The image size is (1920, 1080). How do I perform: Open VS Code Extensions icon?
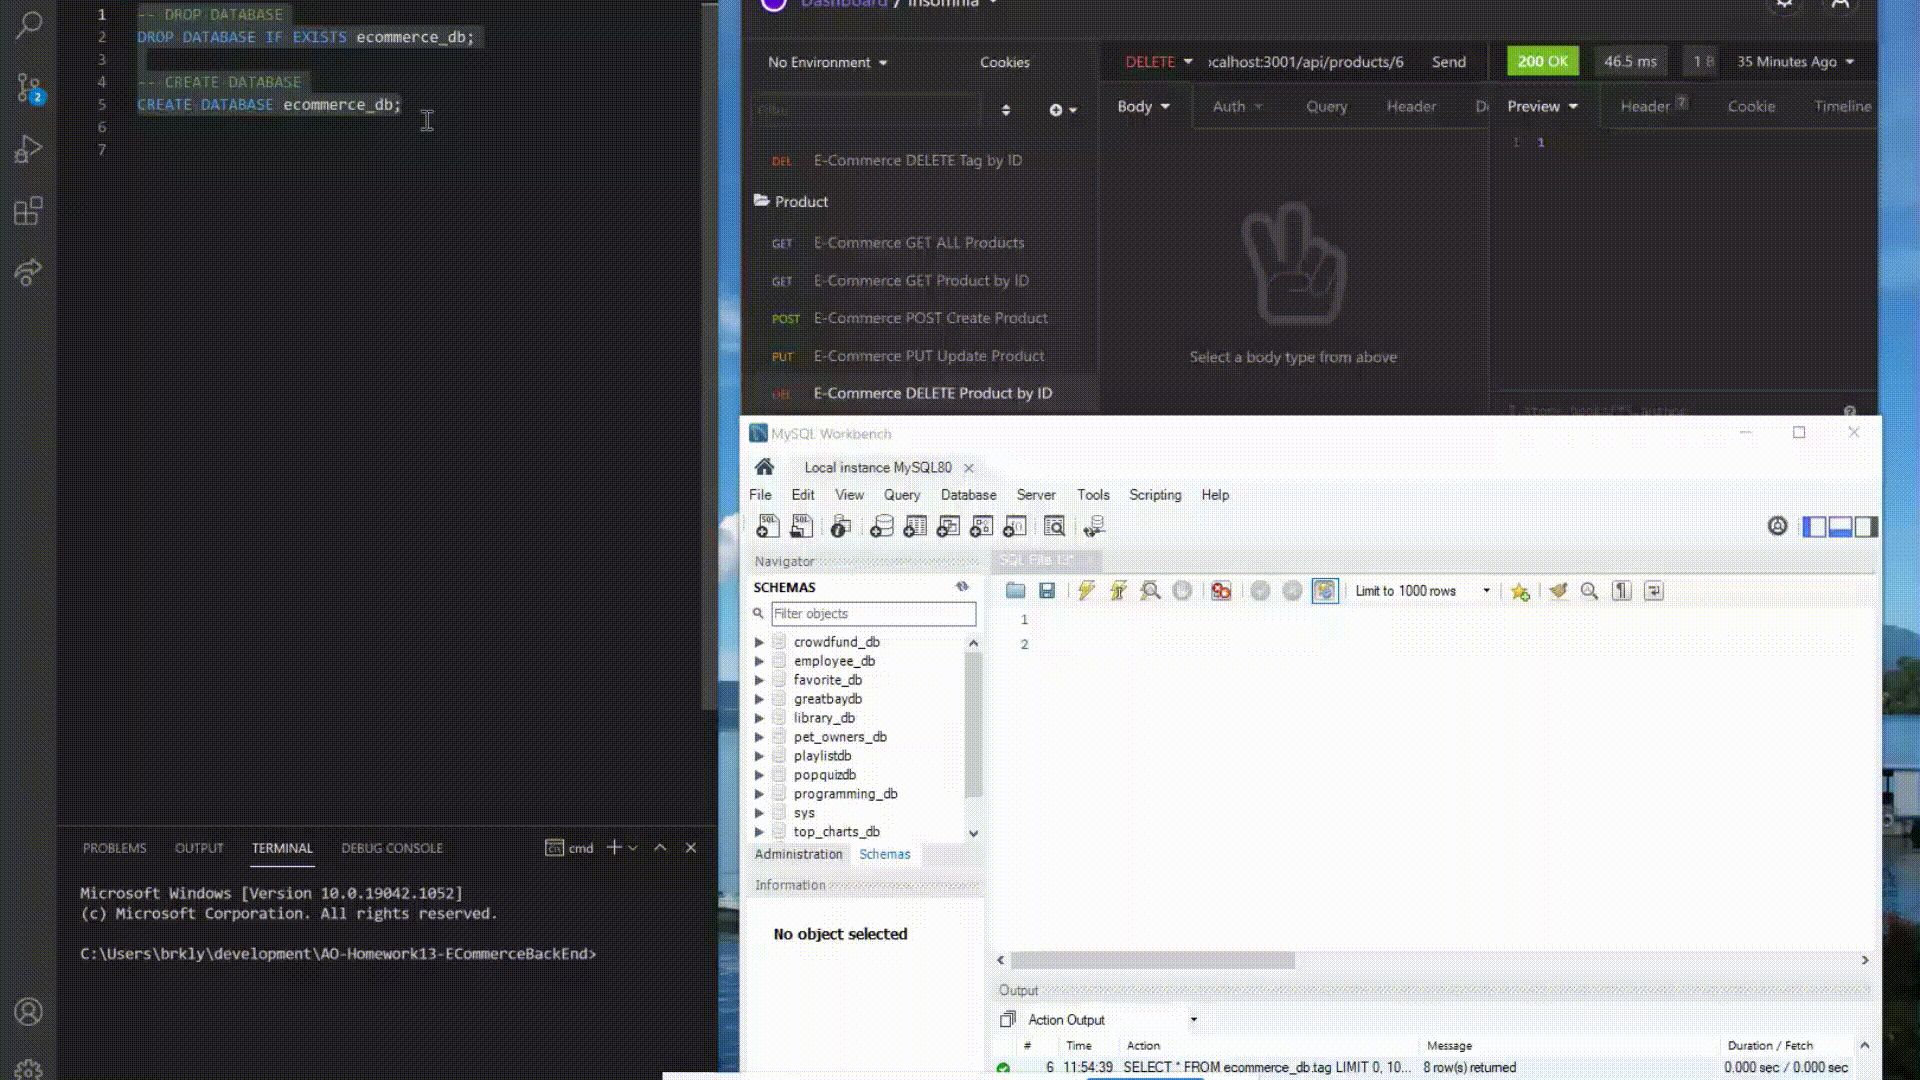[29, 211]
